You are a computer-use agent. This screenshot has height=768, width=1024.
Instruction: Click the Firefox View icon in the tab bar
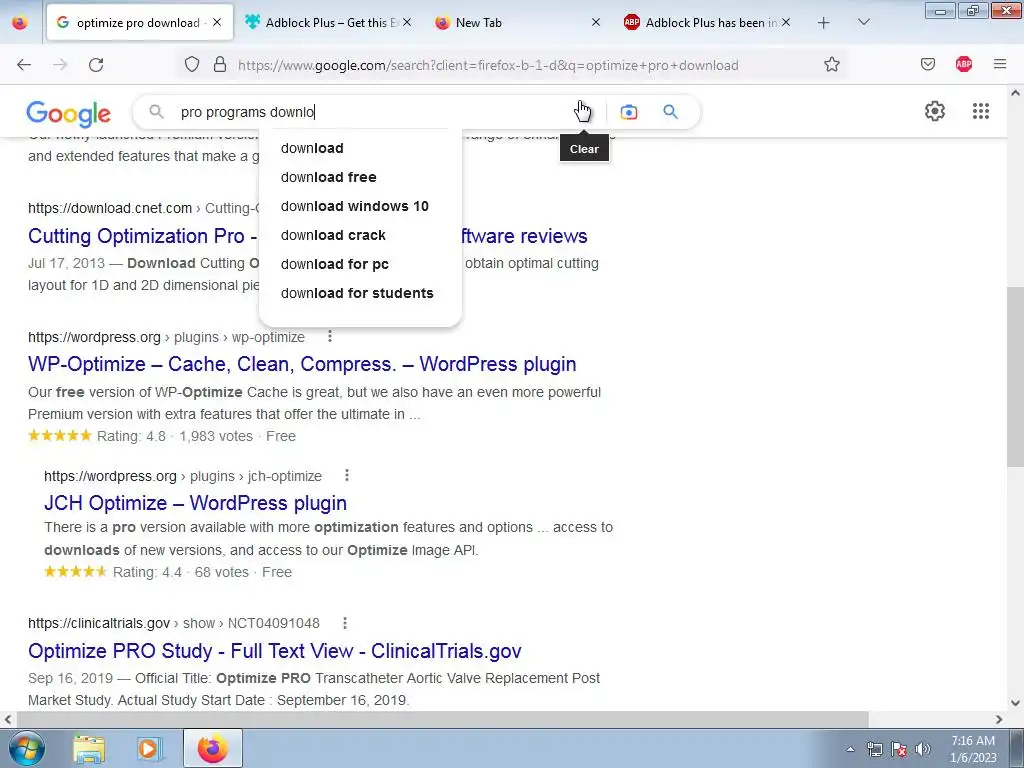coord(20,23)
